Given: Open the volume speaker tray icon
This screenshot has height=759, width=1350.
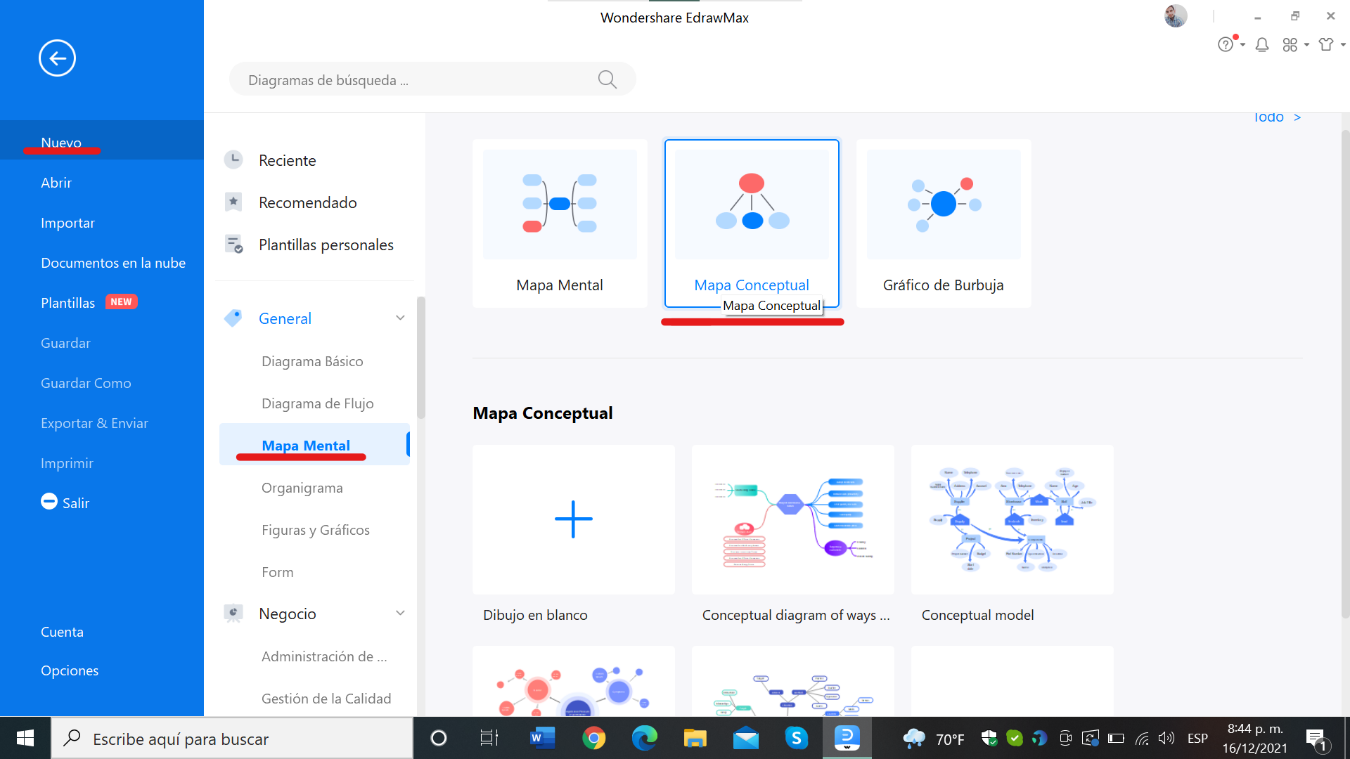Looking at the screenshot, I should [1166, 739].
